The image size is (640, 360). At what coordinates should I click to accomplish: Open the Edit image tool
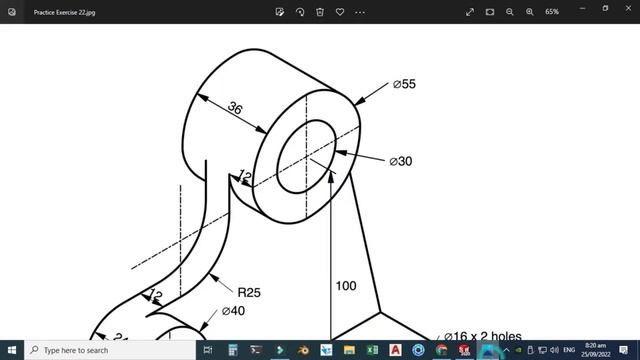click(280, 12)
